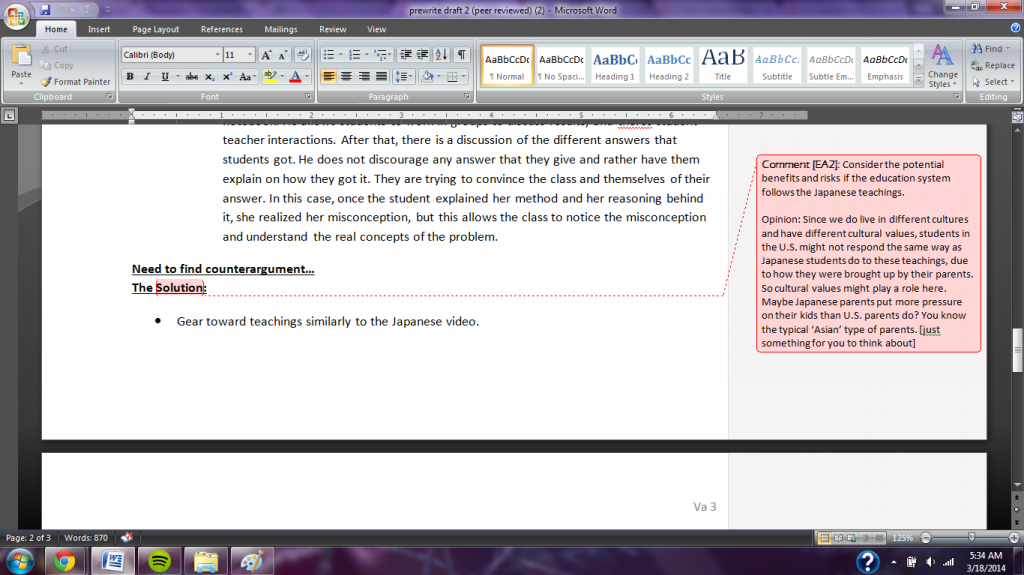
Task: Expand the Change Styles menu
Action: [x=942, y=67]
